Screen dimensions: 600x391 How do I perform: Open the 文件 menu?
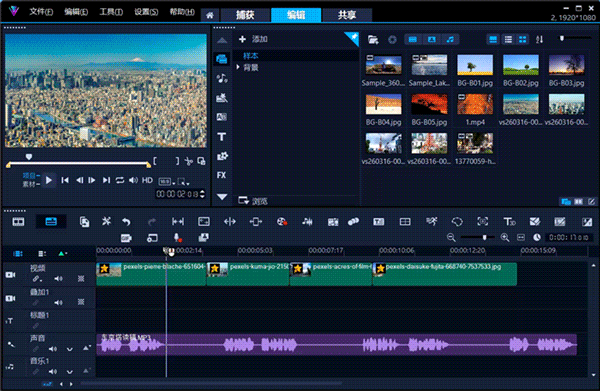[x=41, y=11]
